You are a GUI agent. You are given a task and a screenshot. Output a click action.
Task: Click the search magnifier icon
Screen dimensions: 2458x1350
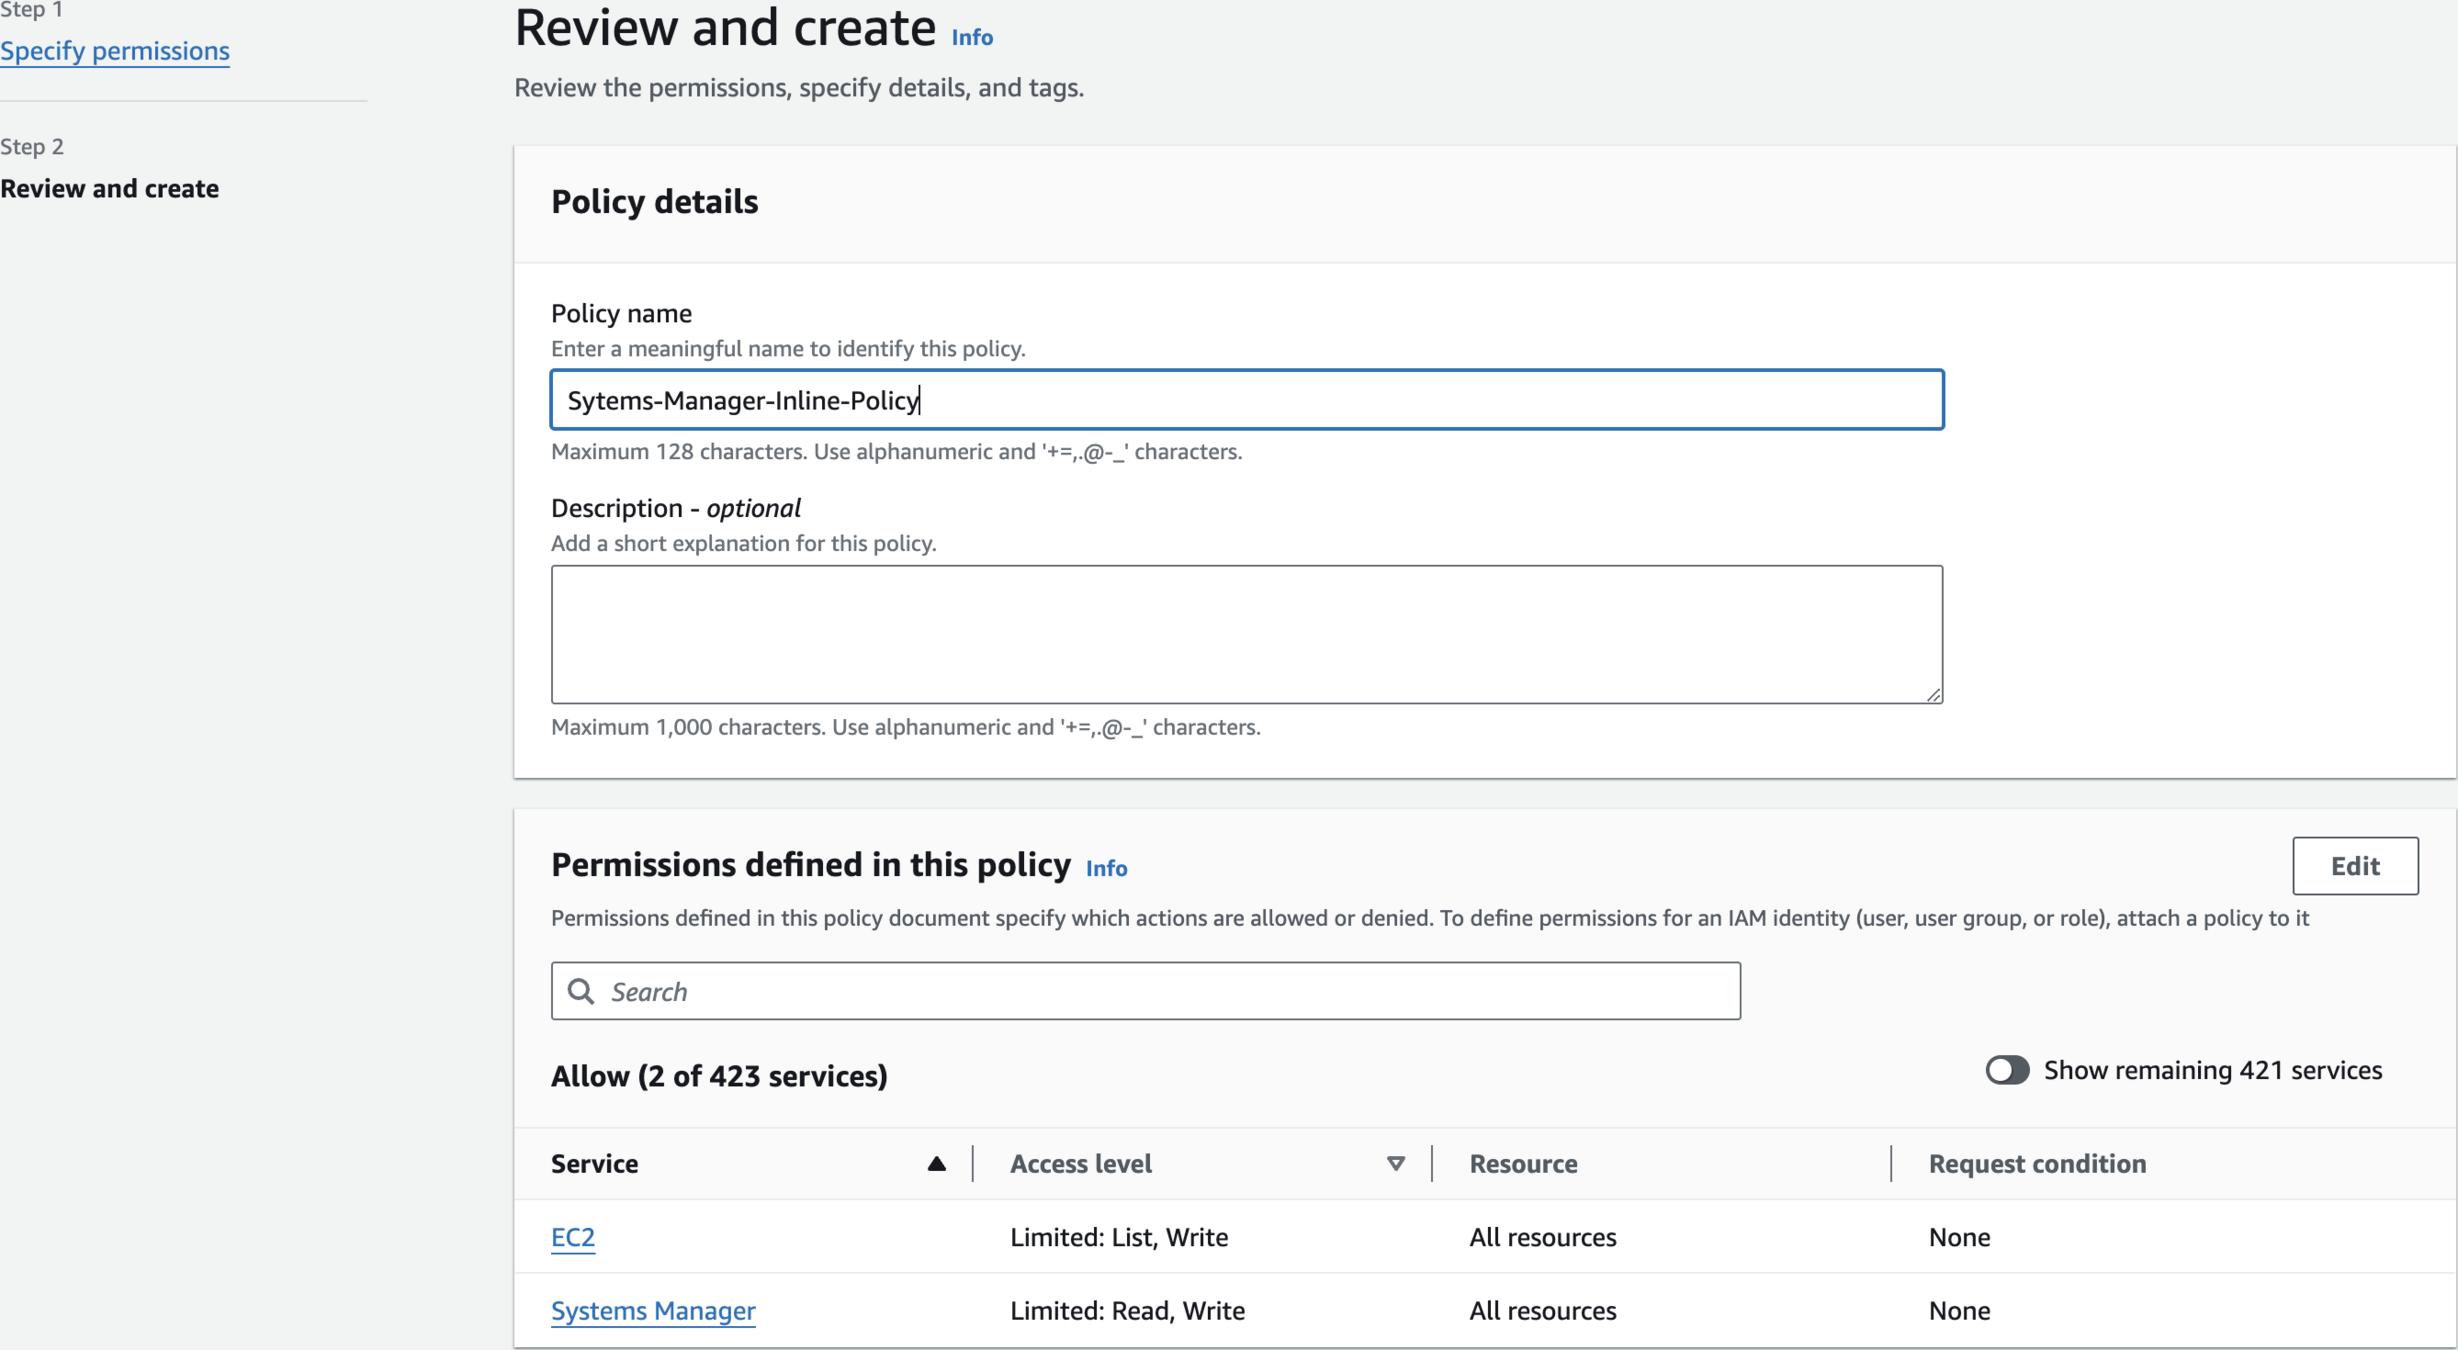(x=581, y=991)
